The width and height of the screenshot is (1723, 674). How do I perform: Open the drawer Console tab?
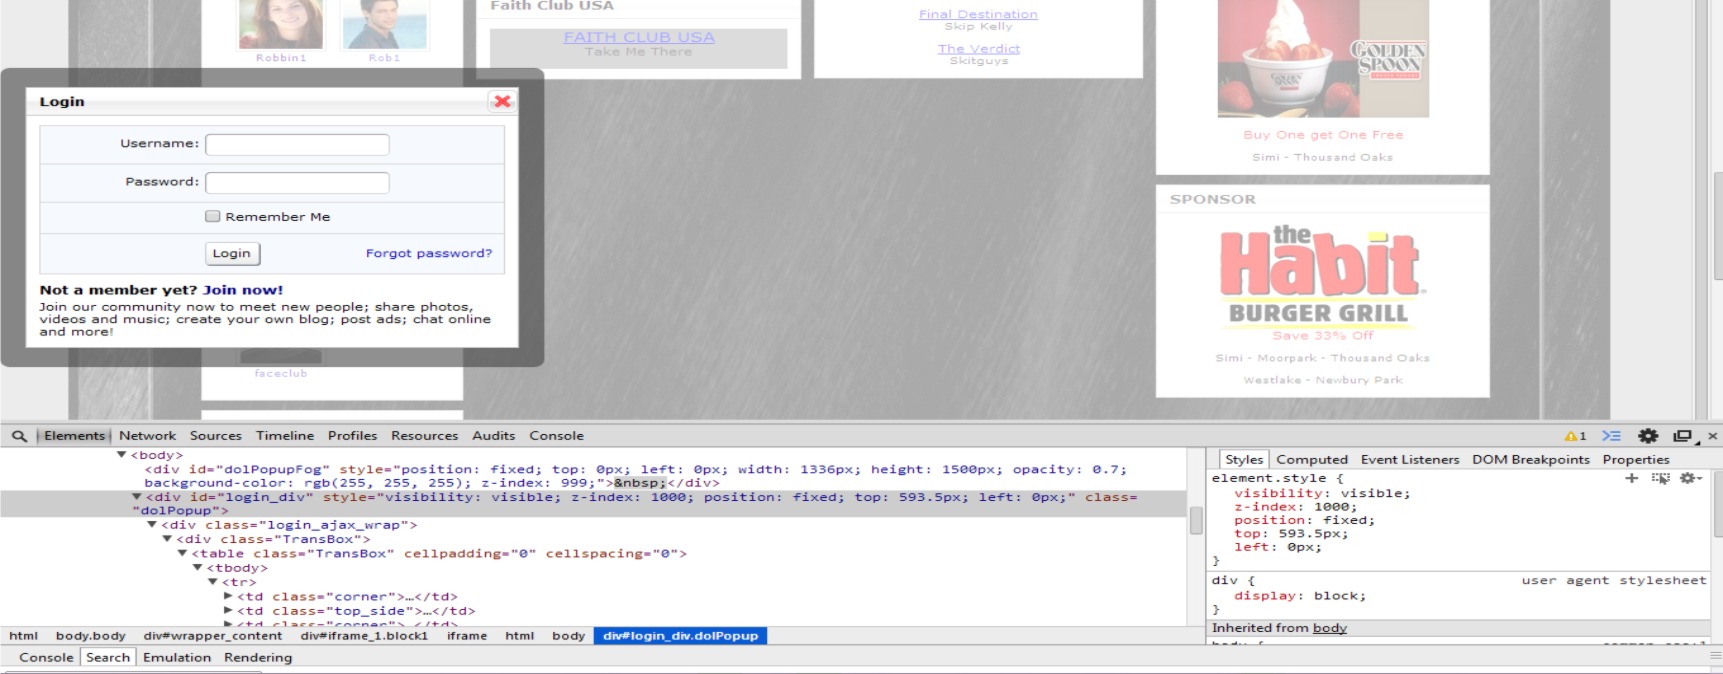pos(46,658)
